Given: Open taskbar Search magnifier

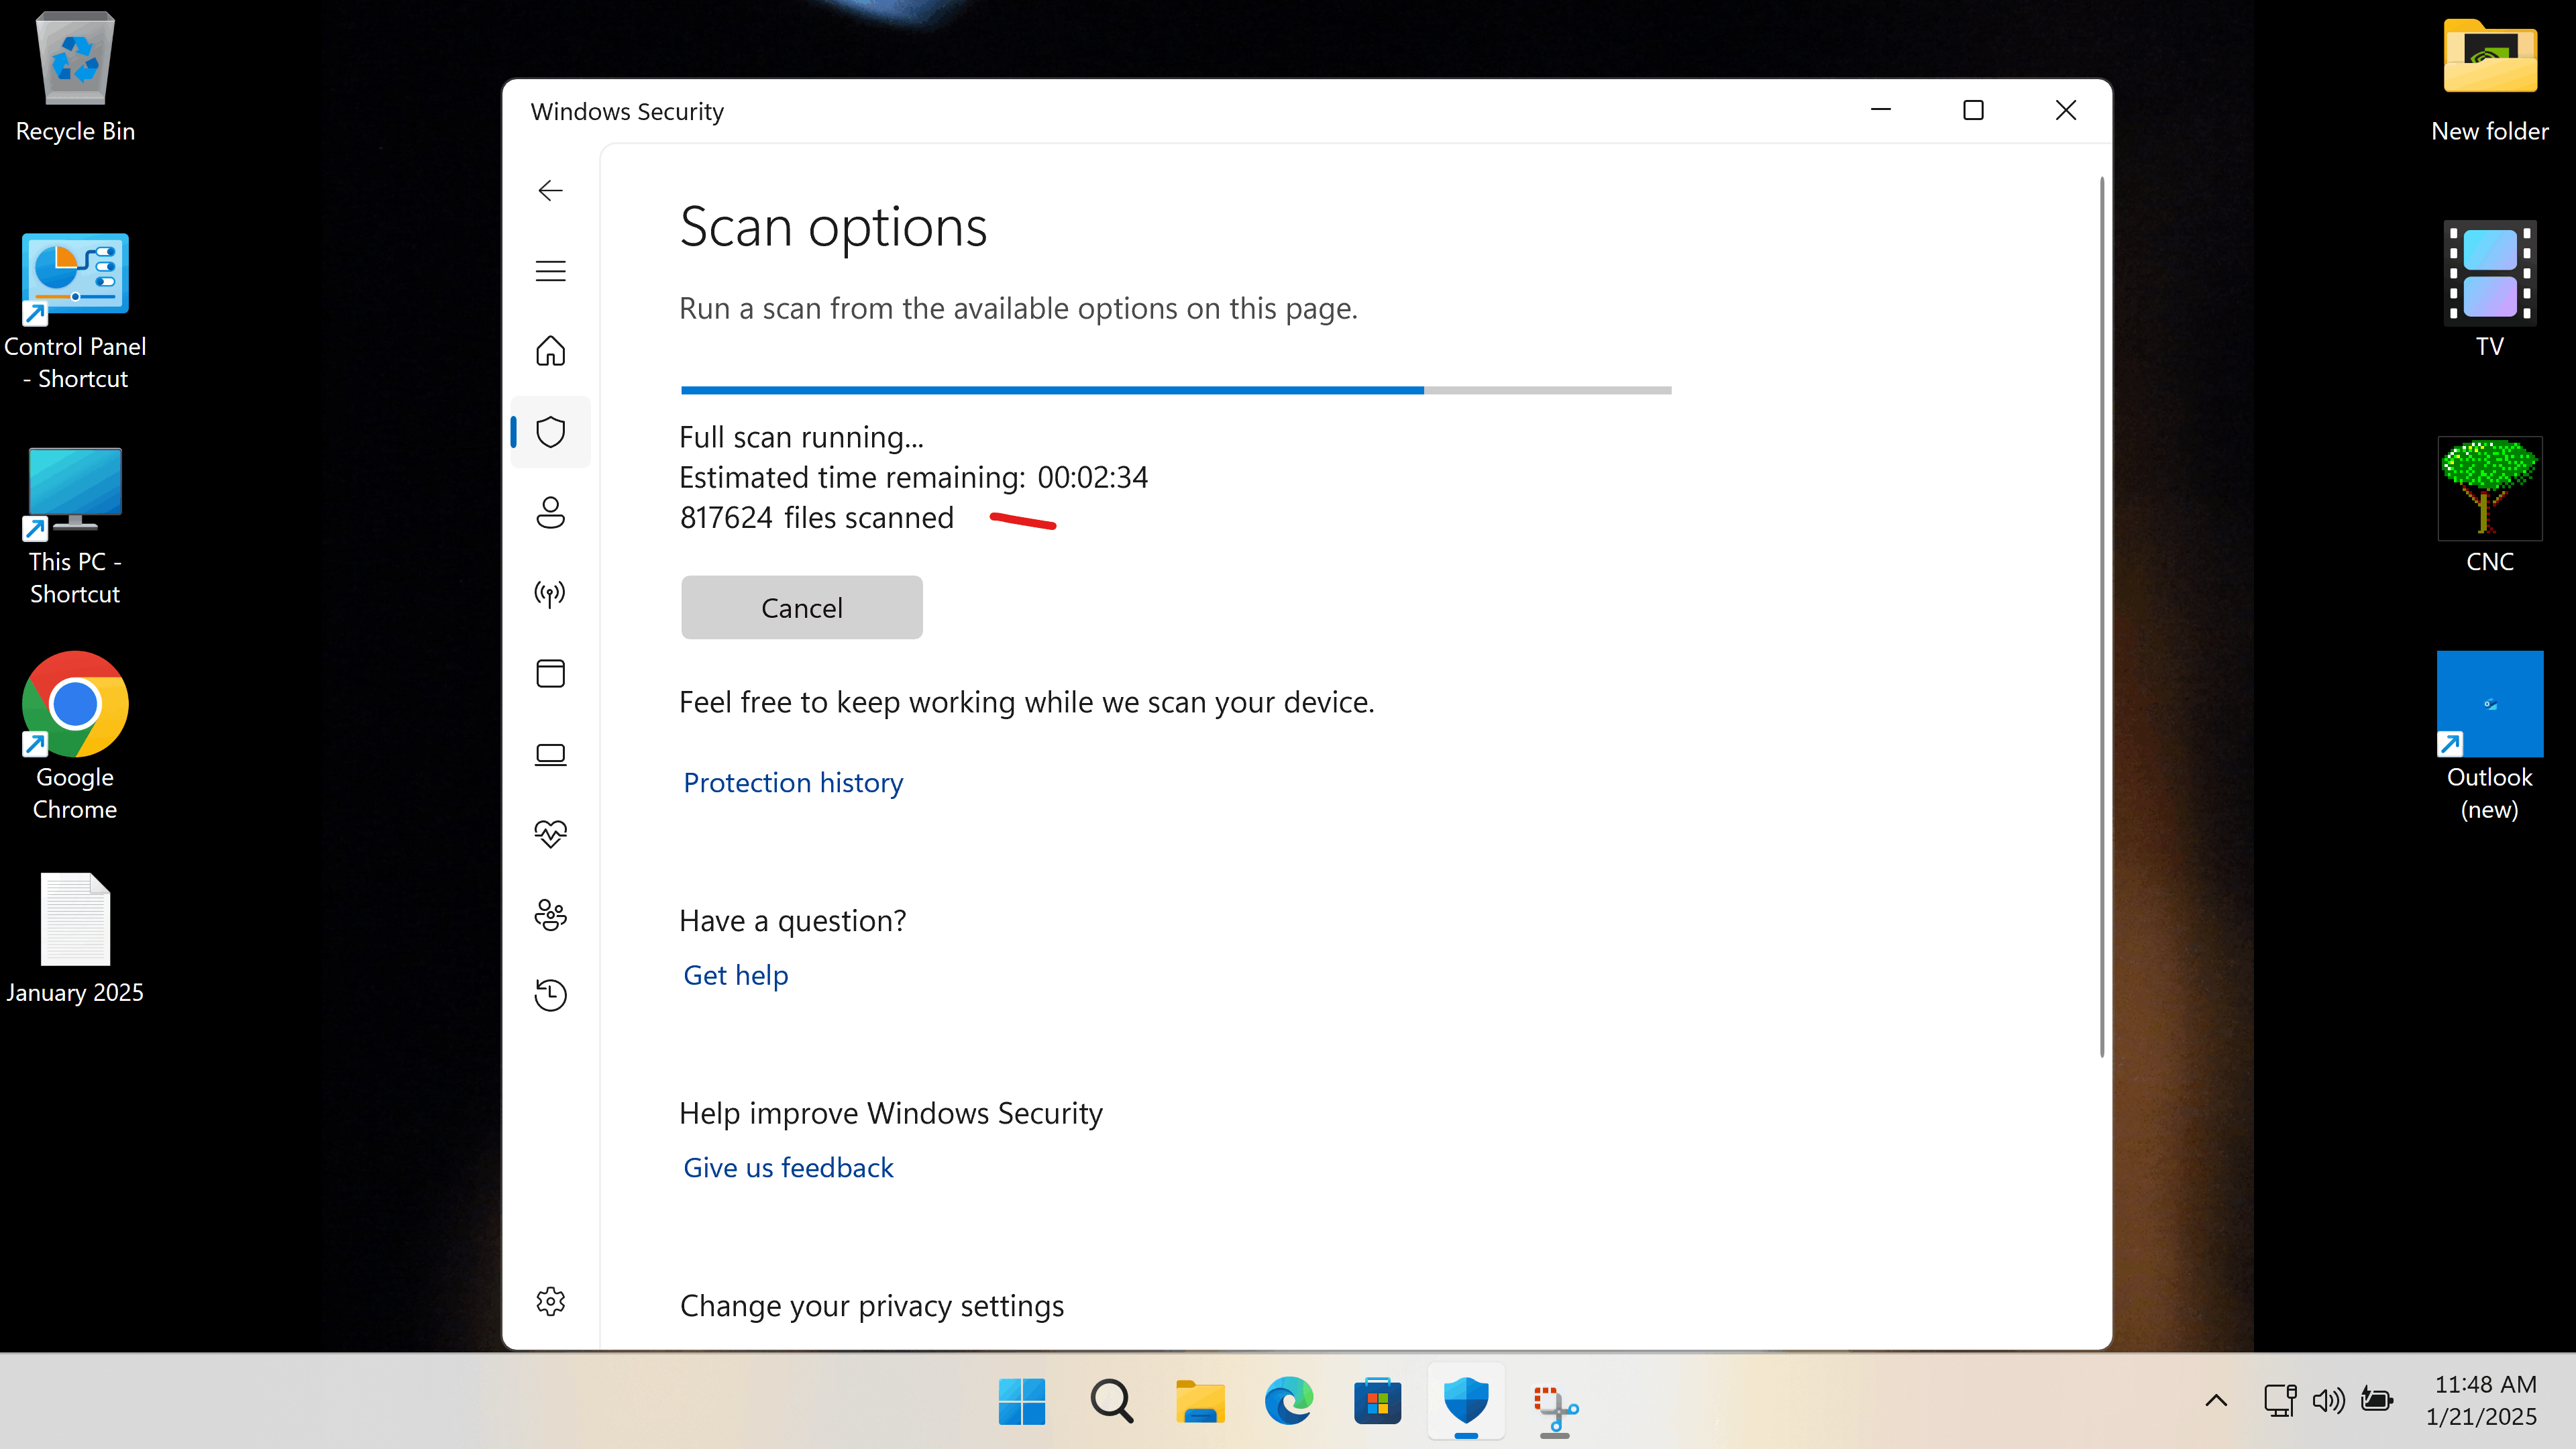Looking at the screenshot, I should point(1111,1401).
